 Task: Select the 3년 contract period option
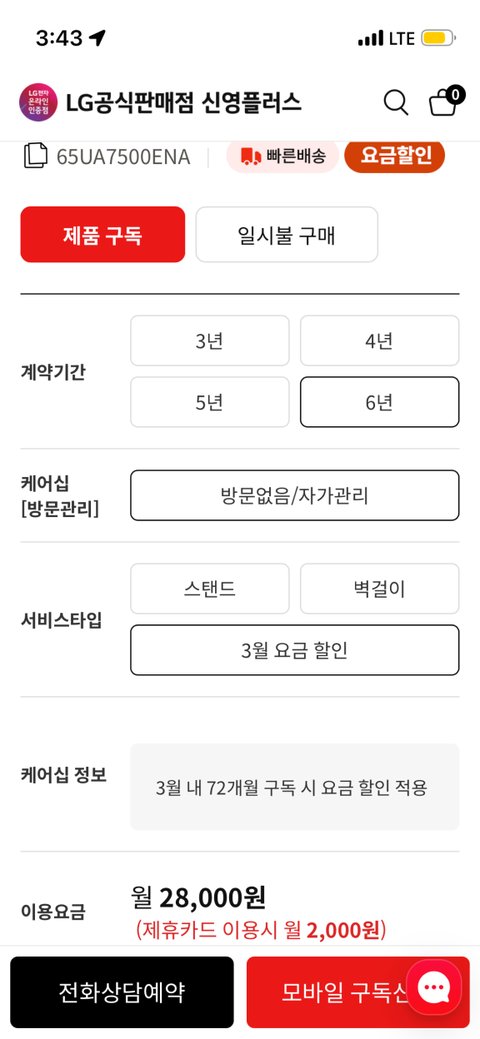(210, 341)
